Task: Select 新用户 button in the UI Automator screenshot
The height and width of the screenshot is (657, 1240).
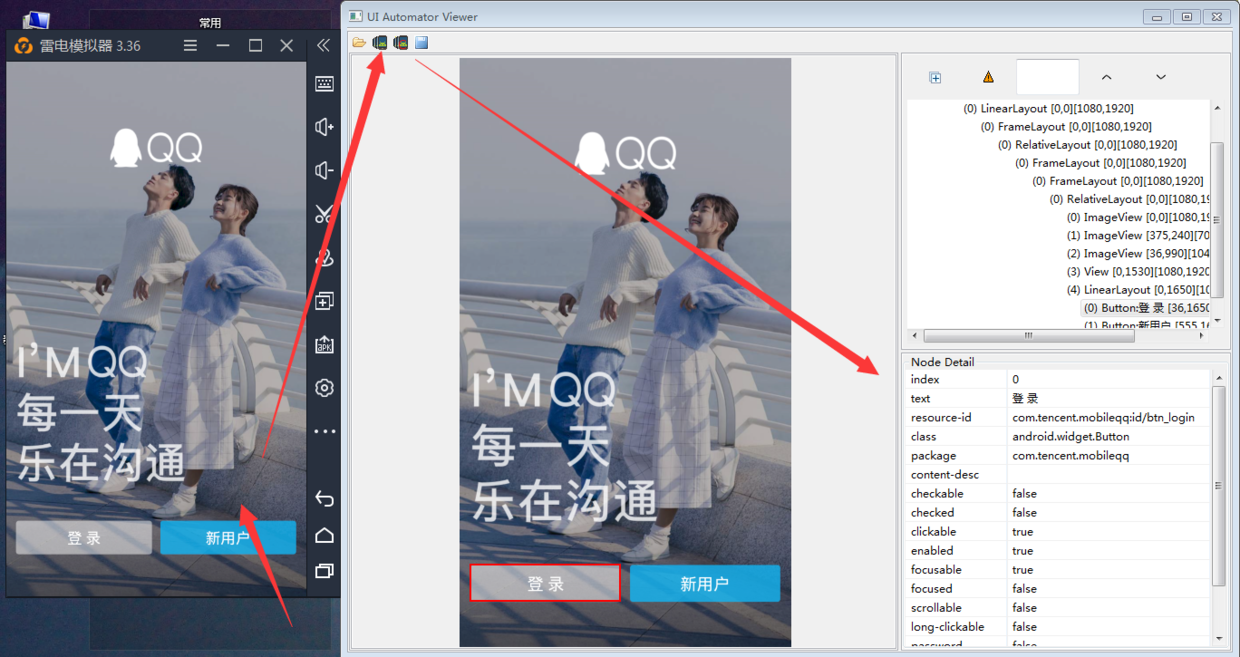Action: [705, 584]
